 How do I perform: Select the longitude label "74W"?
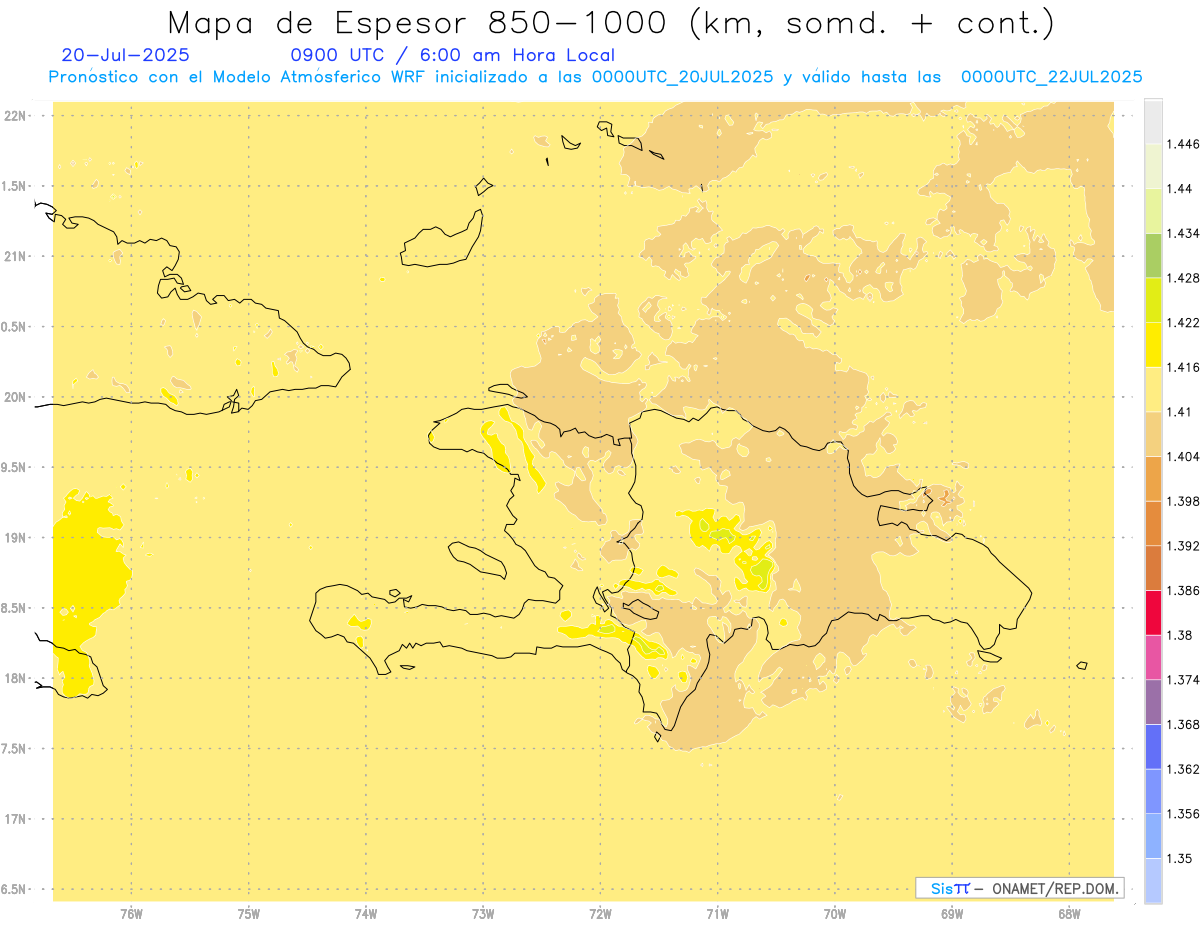pyautogui.click(x=366, y=914)
